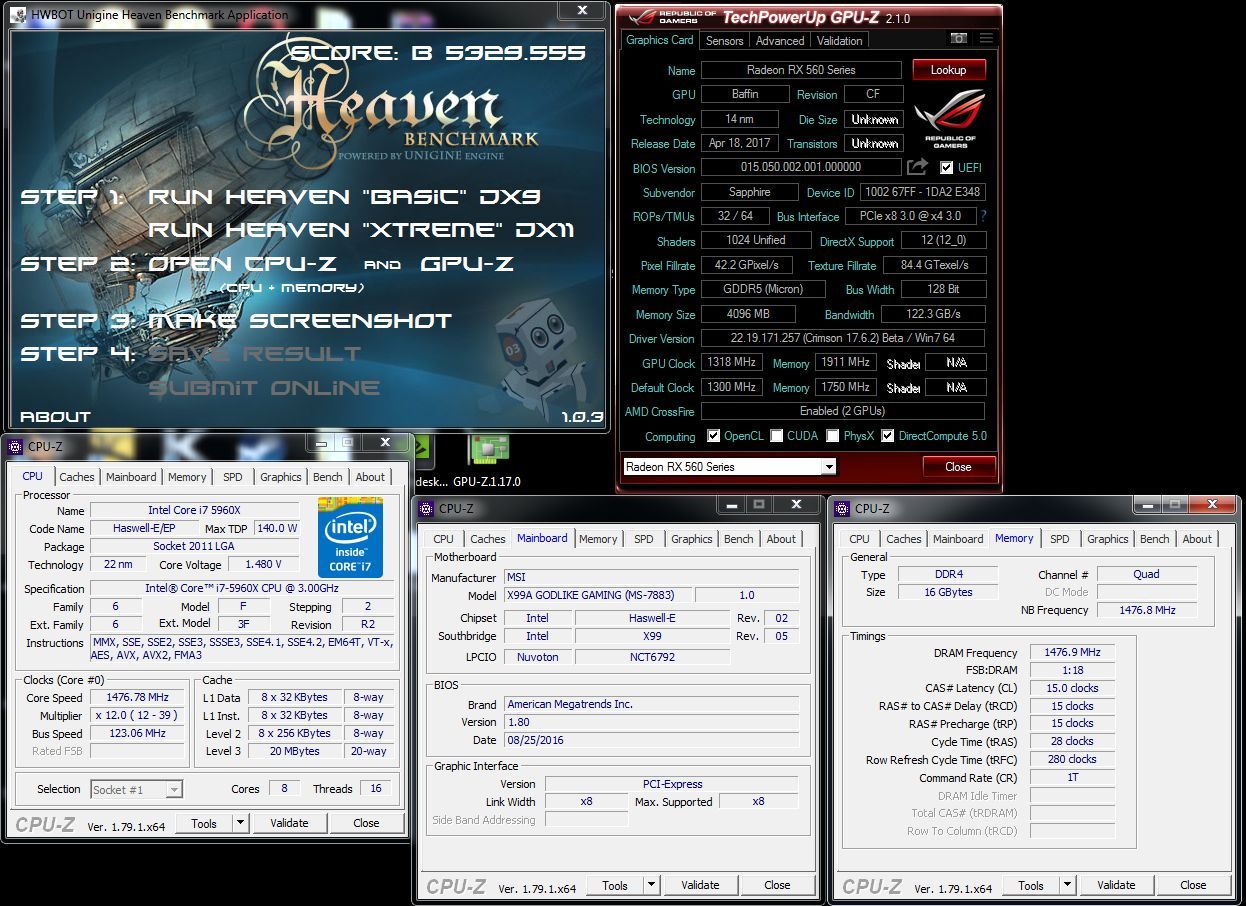Click the large ROG logo in GPU-Z
This screenshot has height=906, width=1246.
point(950,119)
